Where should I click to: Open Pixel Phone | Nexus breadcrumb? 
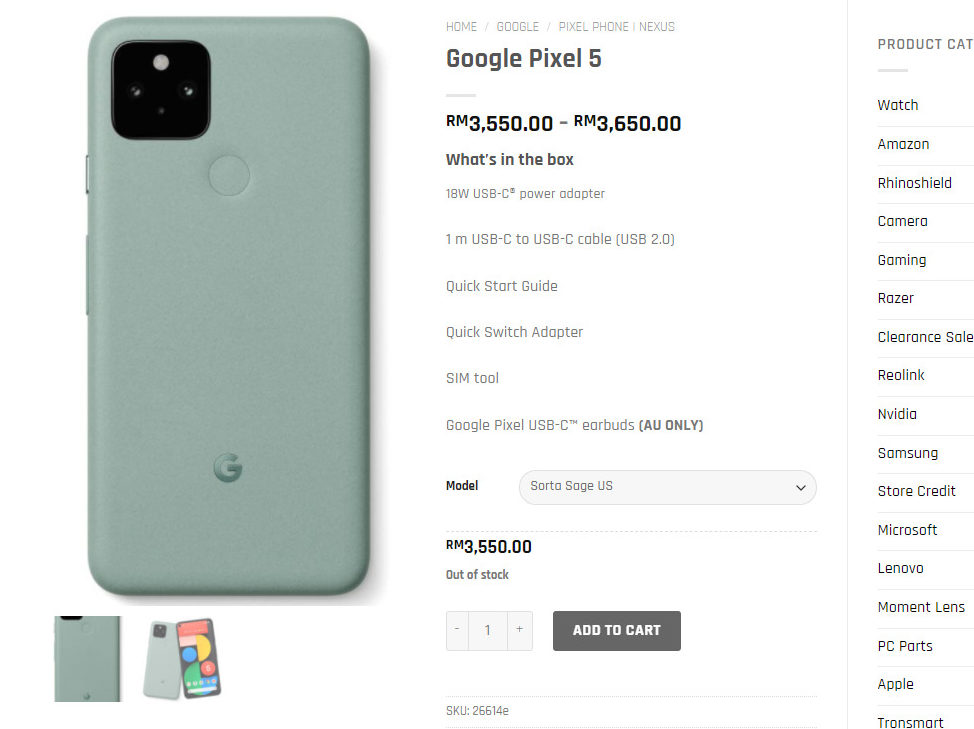coord(616,27)
